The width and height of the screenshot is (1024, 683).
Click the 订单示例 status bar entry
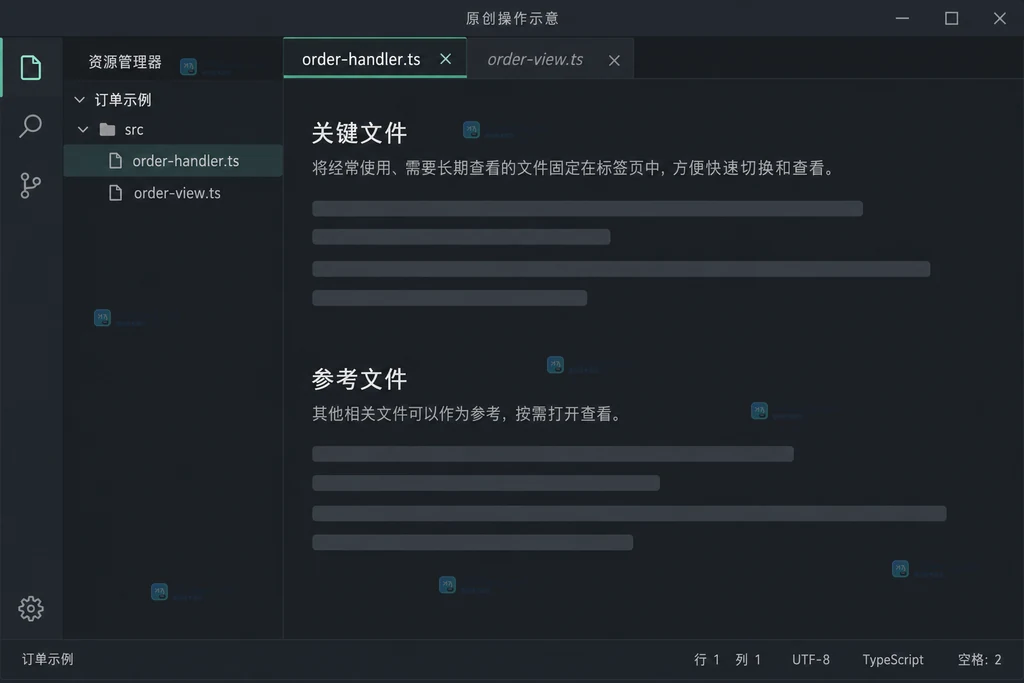tap(48, 659)
